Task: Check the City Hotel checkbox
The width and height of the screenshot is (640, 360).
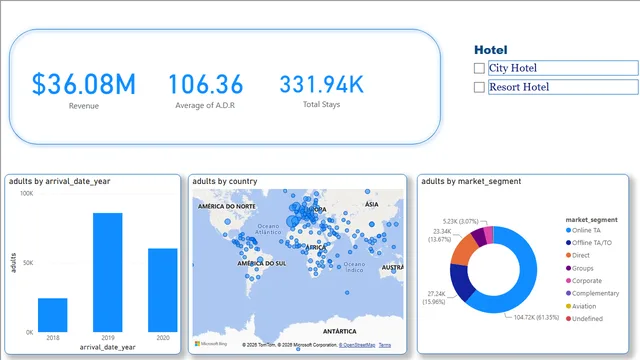Action: (x=479, y=68)
